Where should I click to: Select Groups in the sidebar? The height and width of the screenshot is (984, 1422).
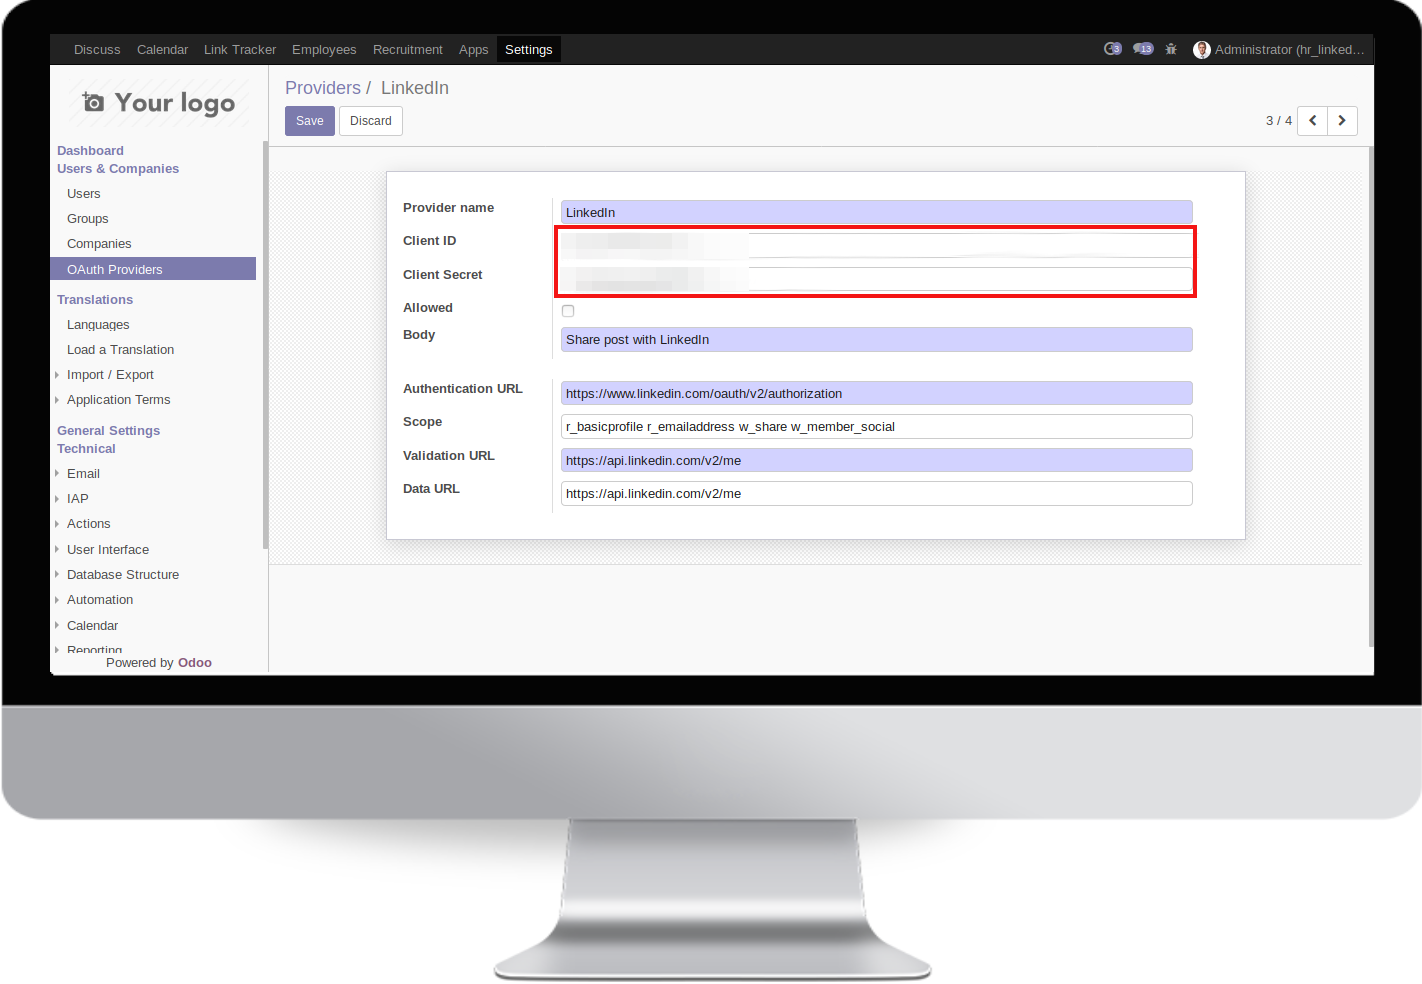click(x=88, y=219)
